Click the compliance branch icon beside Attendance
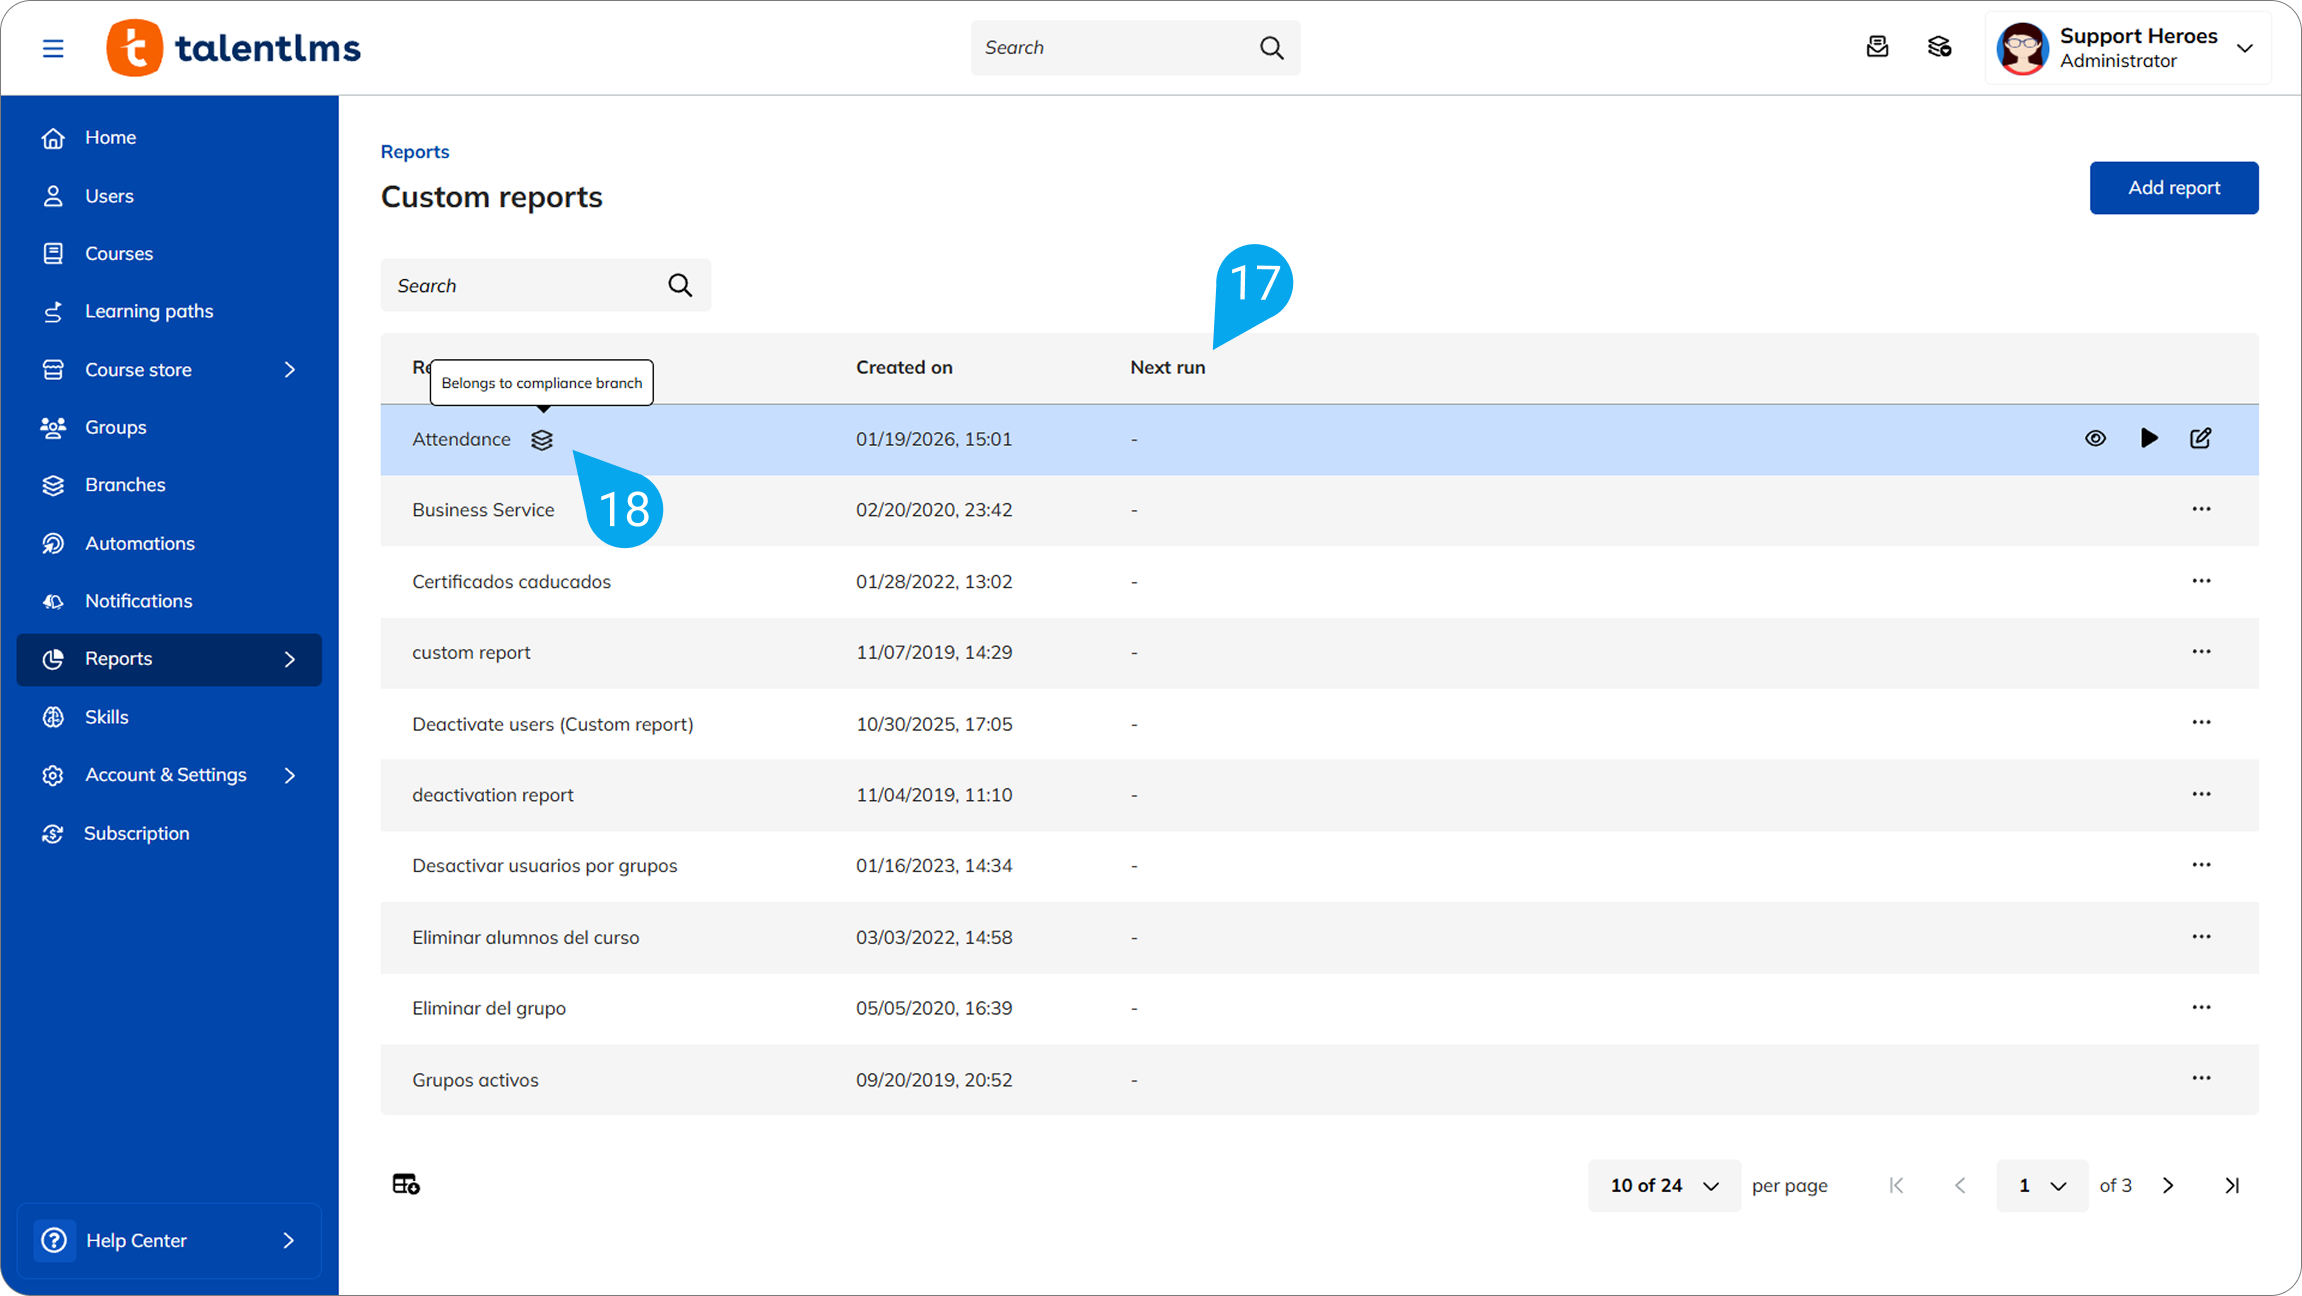Viewport: 2302px width, 1296px height. 542,440
